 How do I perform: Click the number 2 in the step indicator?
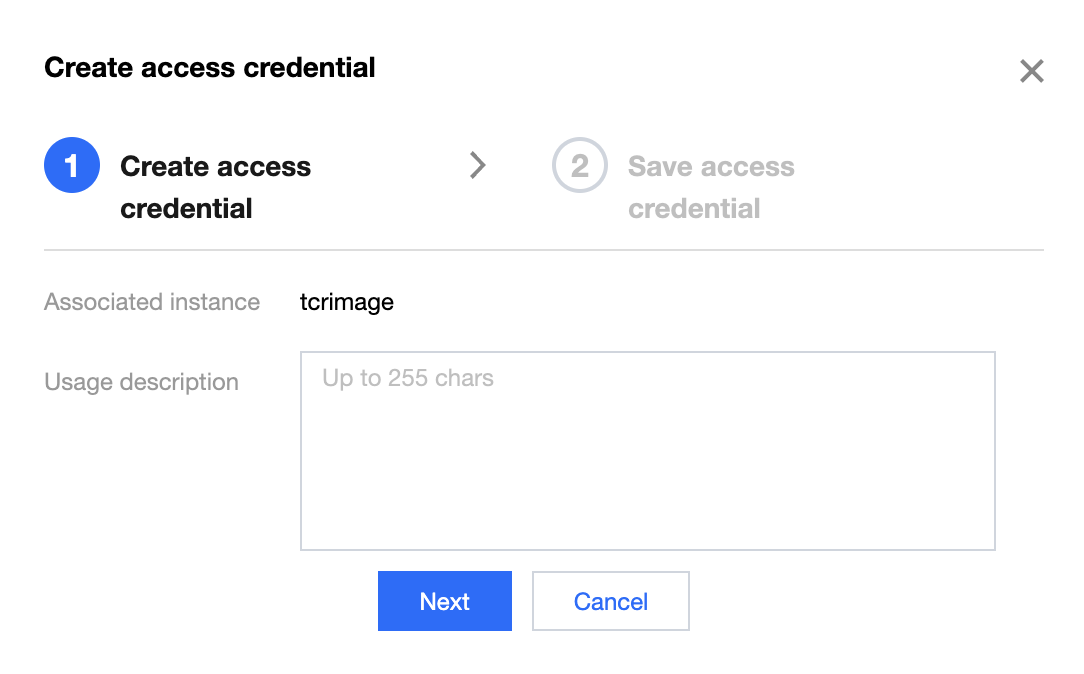click(580, 166)
